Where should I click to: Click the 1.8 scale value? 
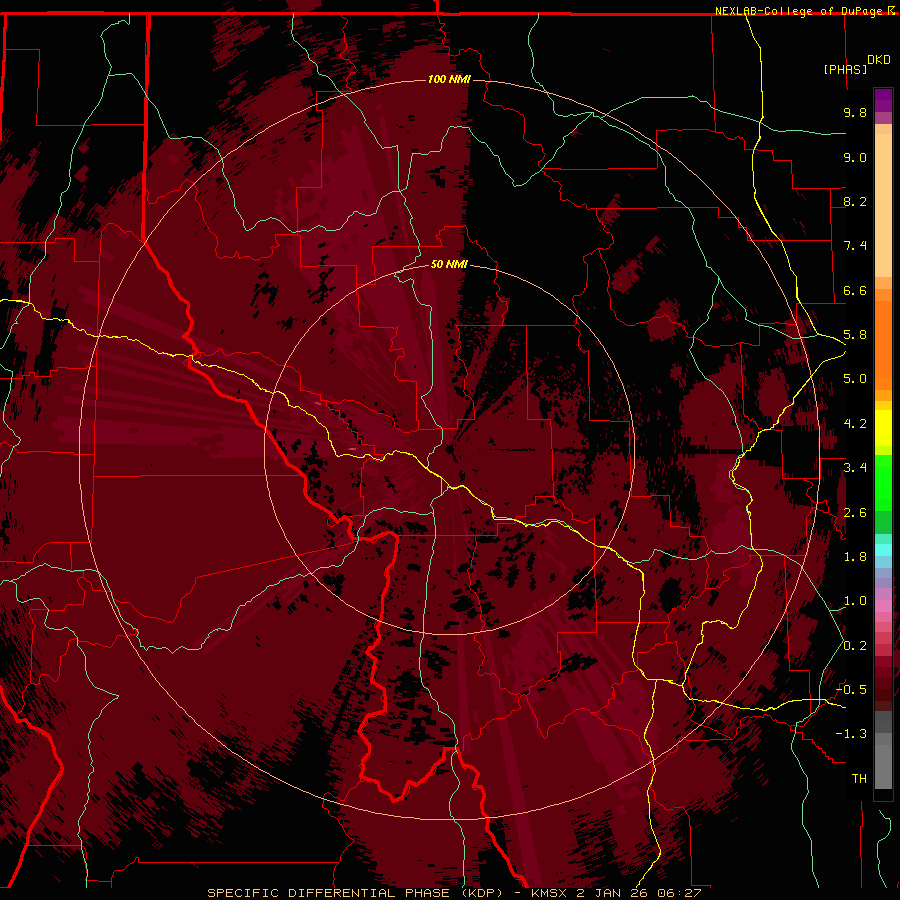[855, 557]
